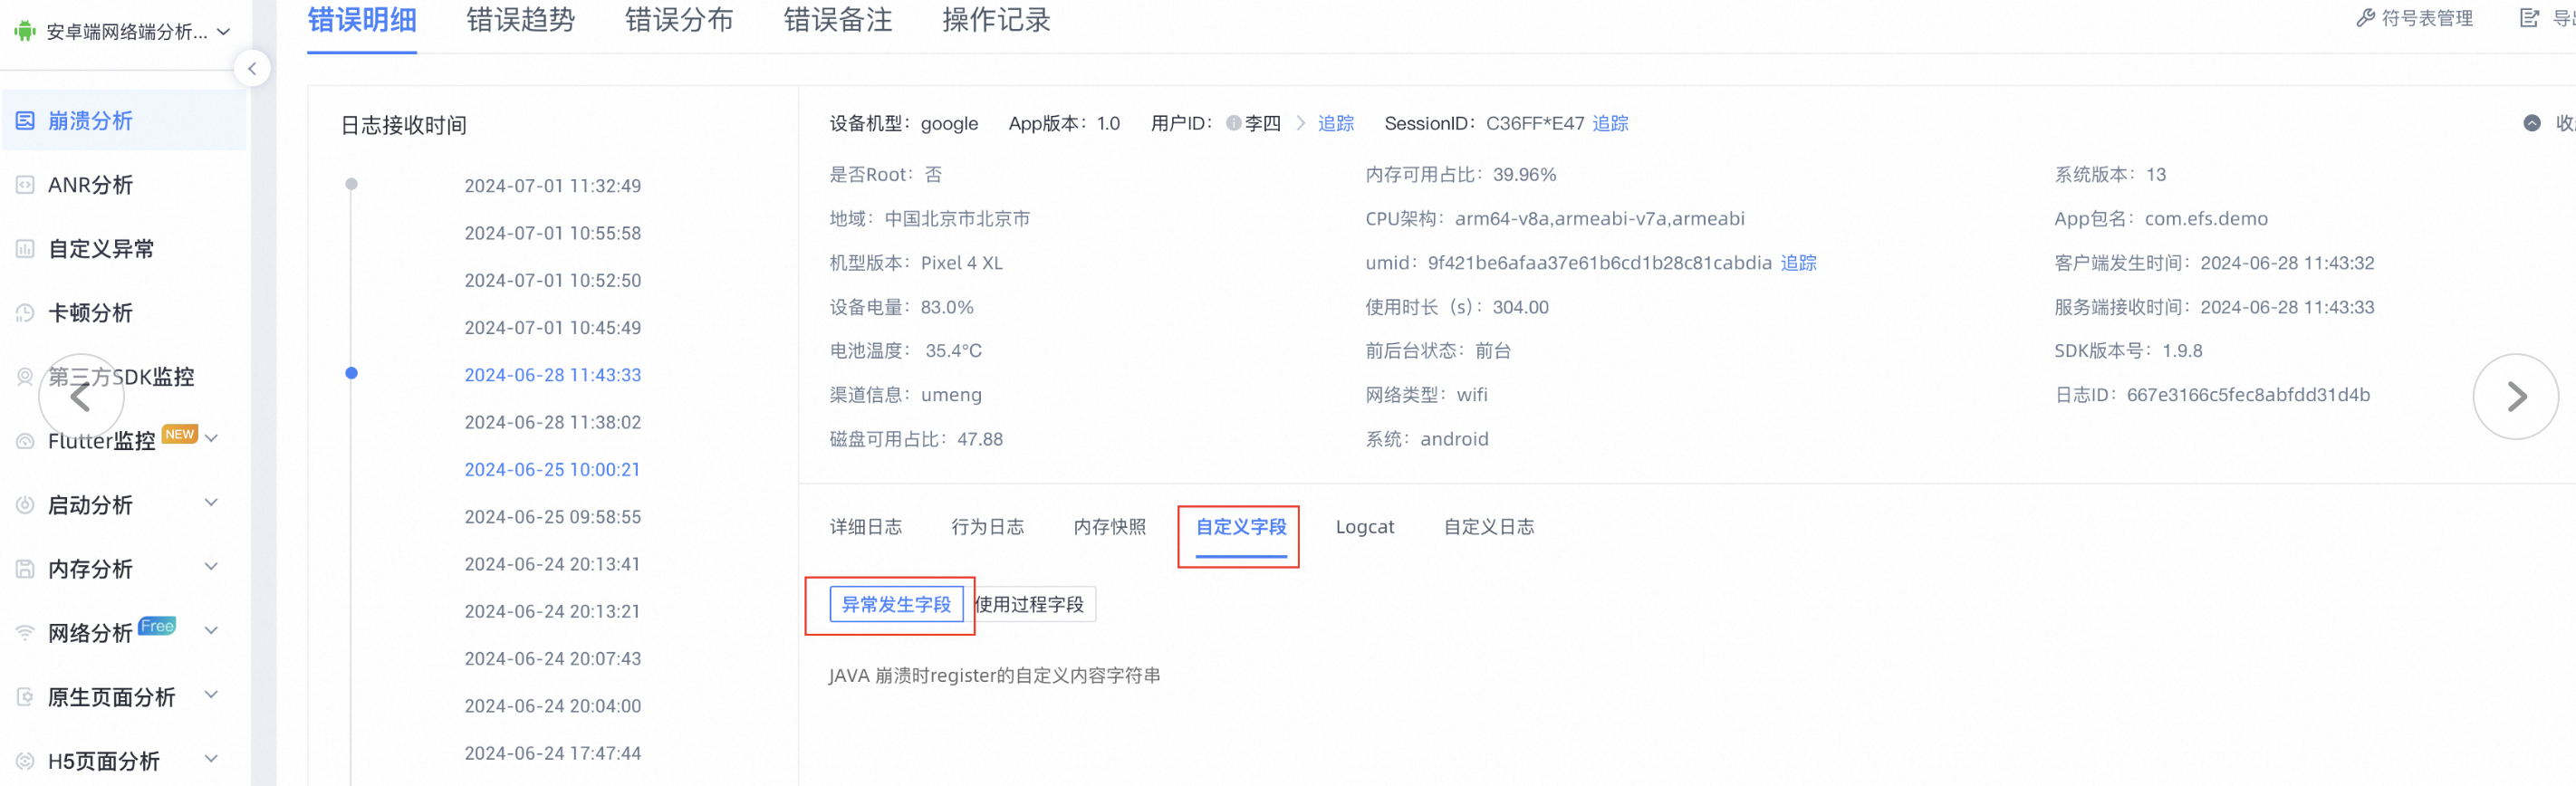
Task: Click the export icon at top right
Action: tap(2529, 18)
